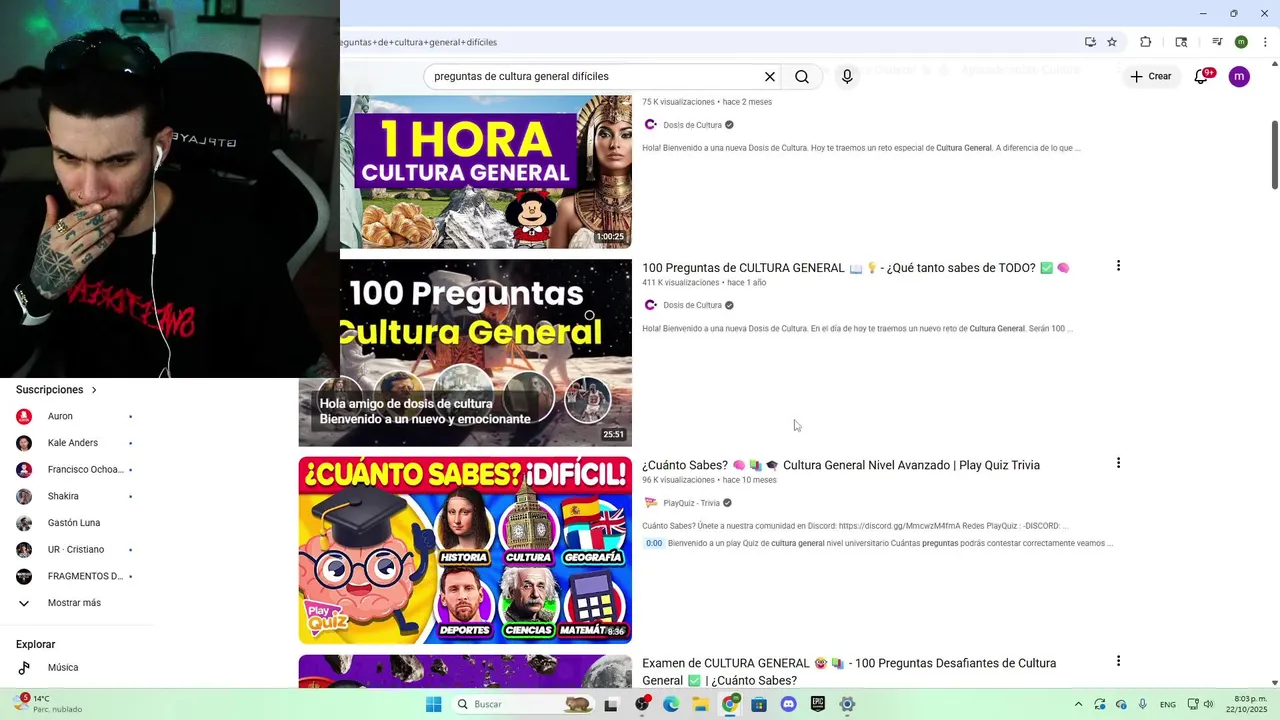This screenshot has height=720, width=1280.
Task: Open weather widget 14°C Parc. nublado
Action: pos(50,704)
